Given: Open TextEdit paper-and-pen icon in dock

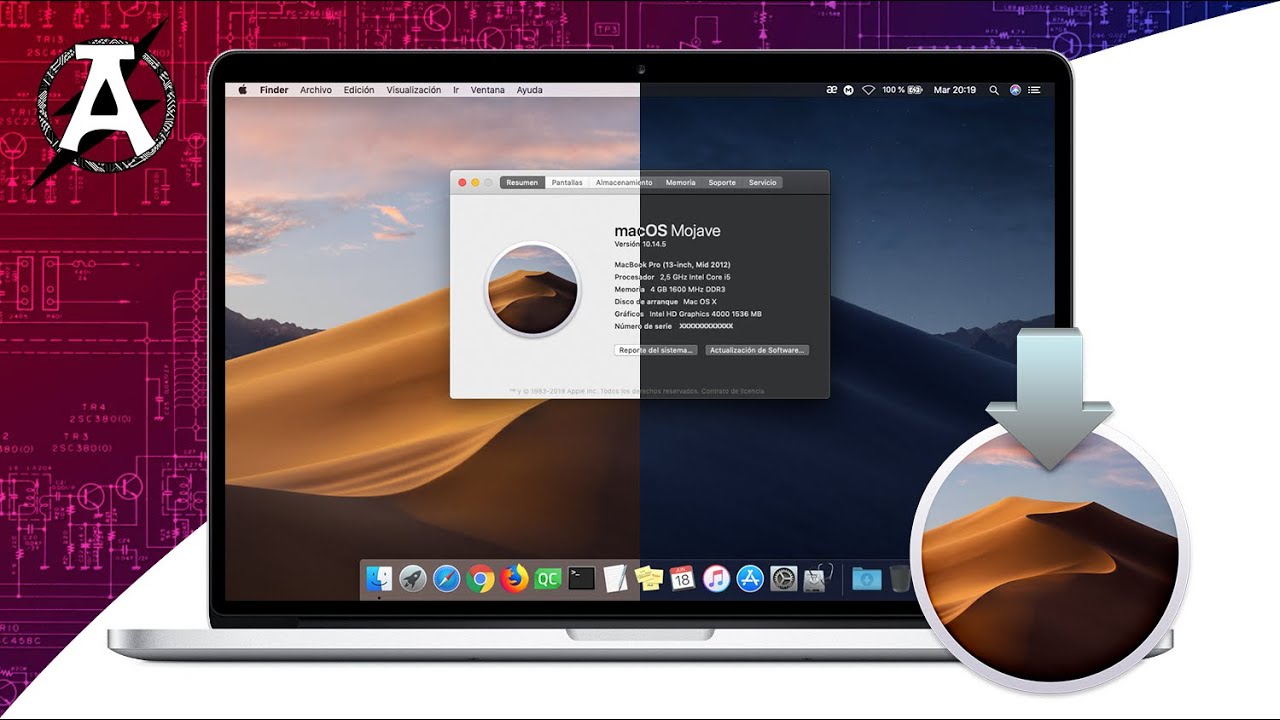Looking at the screenshot, I should 616,578.
